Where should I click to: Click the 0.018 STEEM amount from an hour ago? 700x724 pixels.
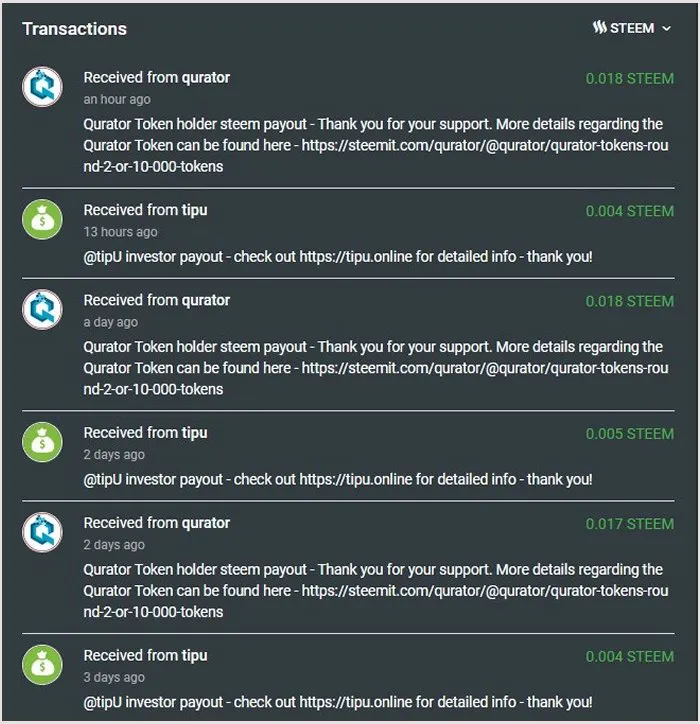click(630, 79)
